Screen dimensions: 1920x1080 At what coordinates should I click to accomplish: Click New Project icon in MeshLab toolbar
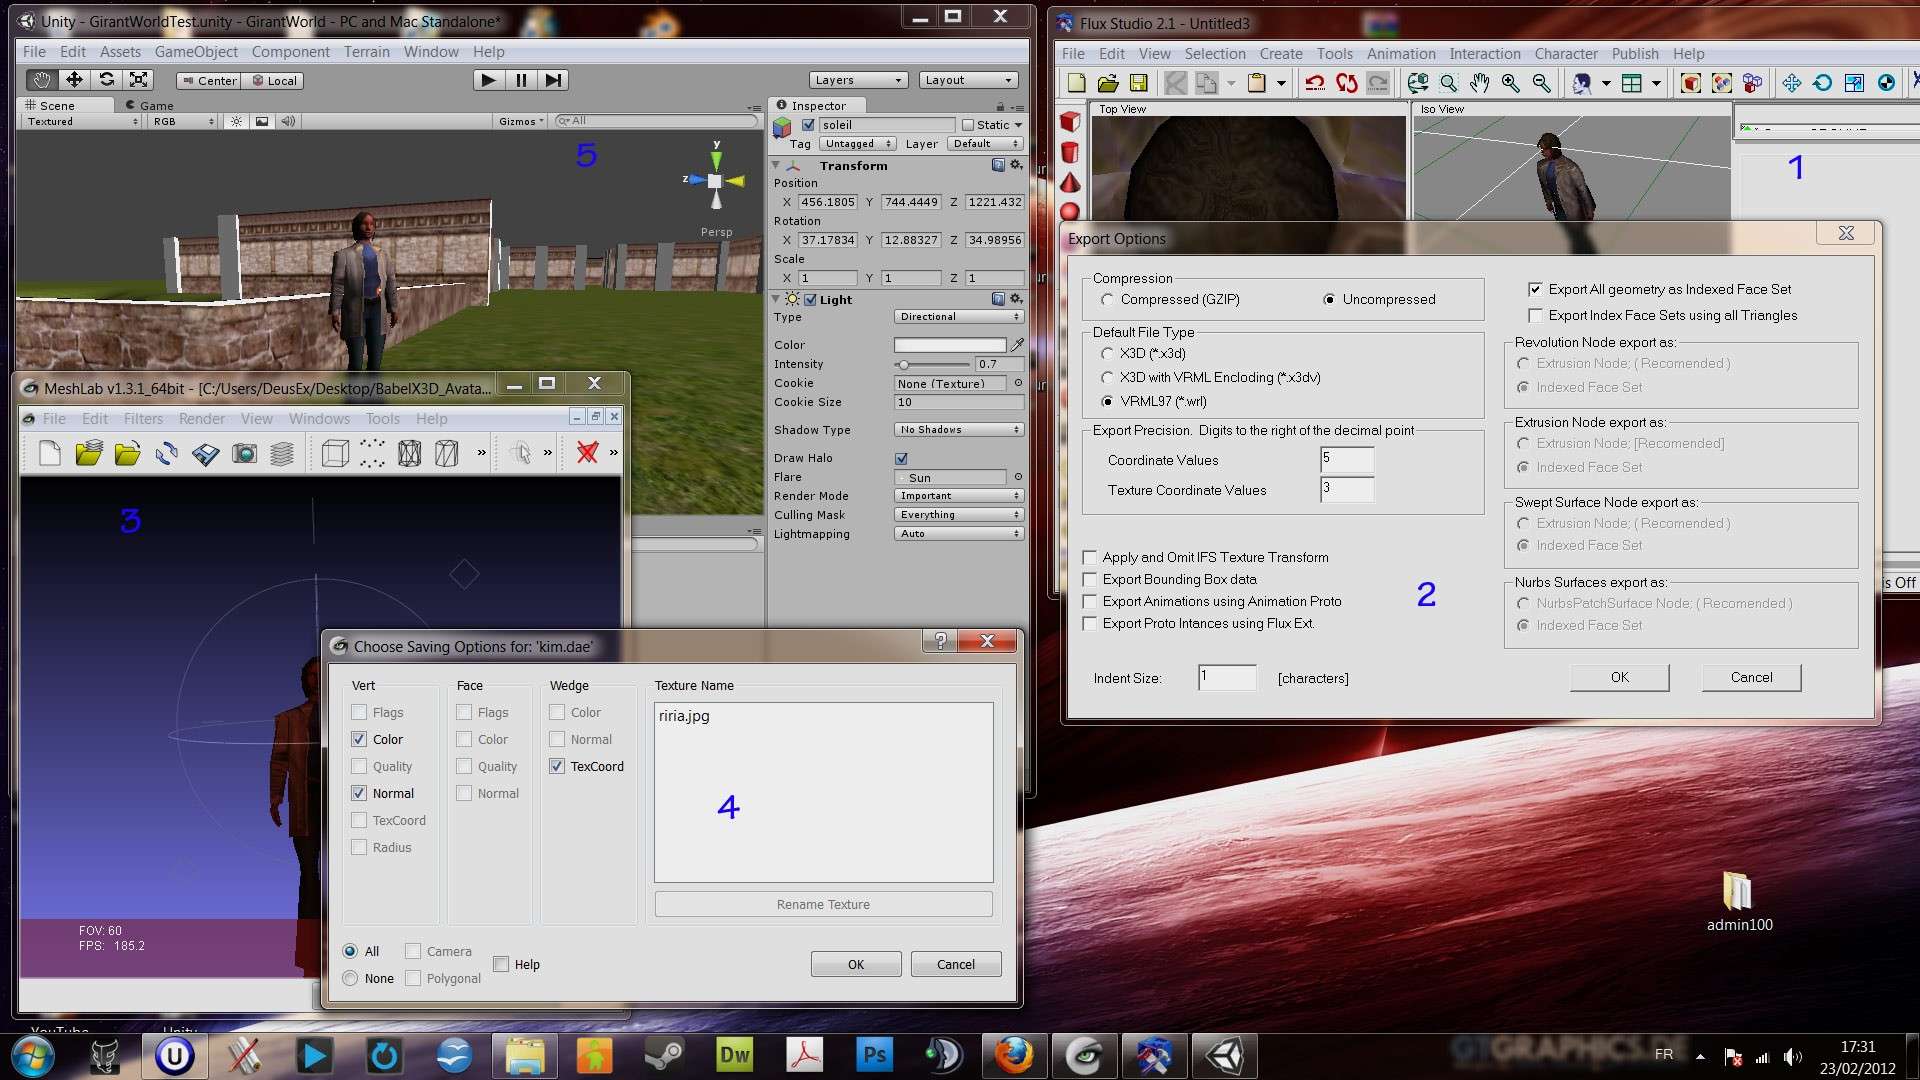click(50, 454)
